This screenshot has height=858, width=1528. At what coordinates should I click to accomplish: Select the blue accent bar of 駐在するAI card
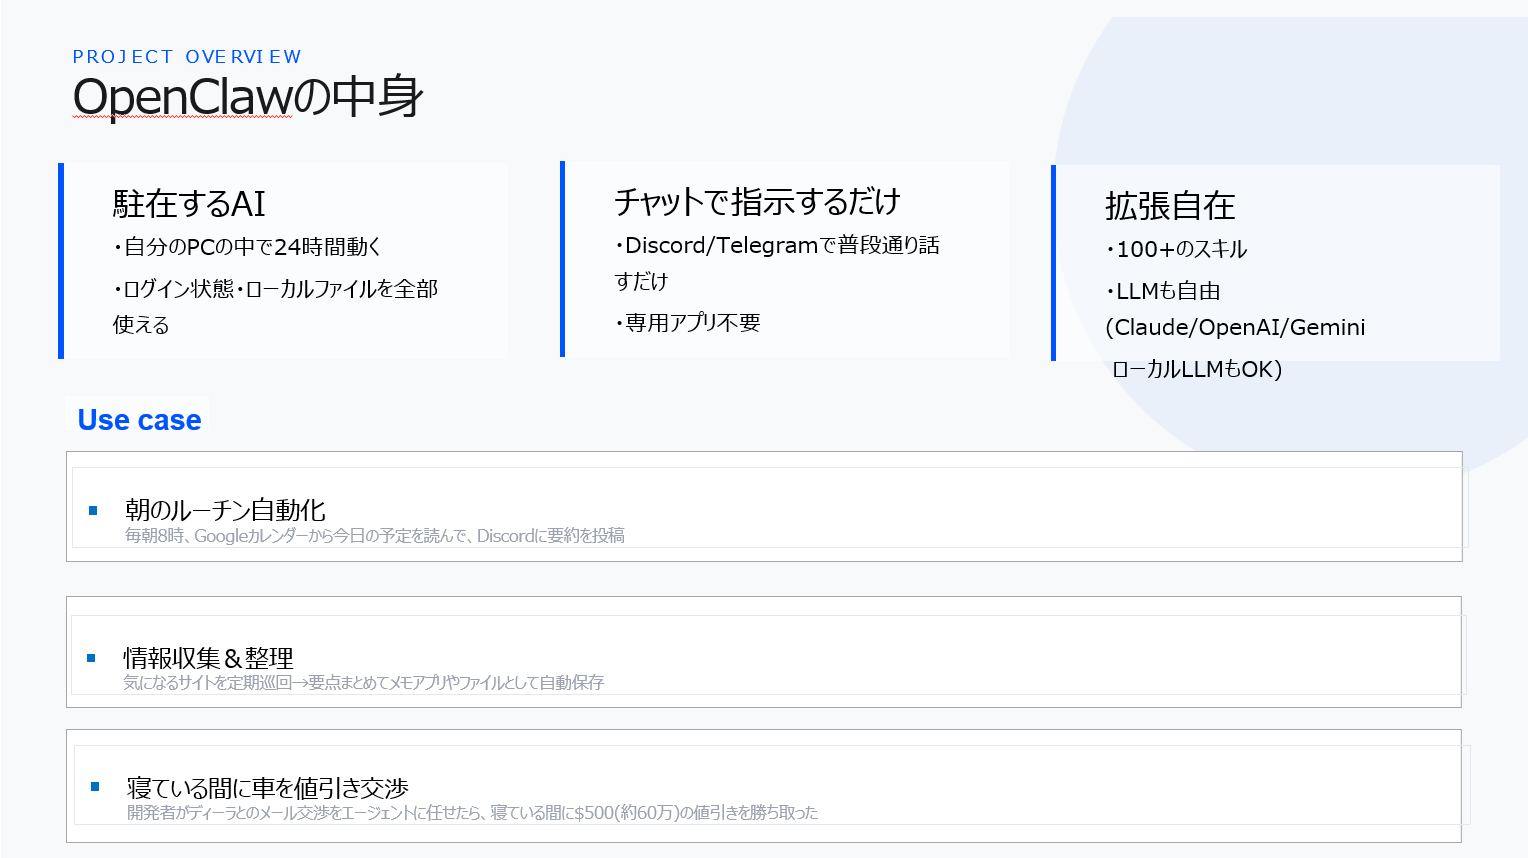[x=61, y=261]
